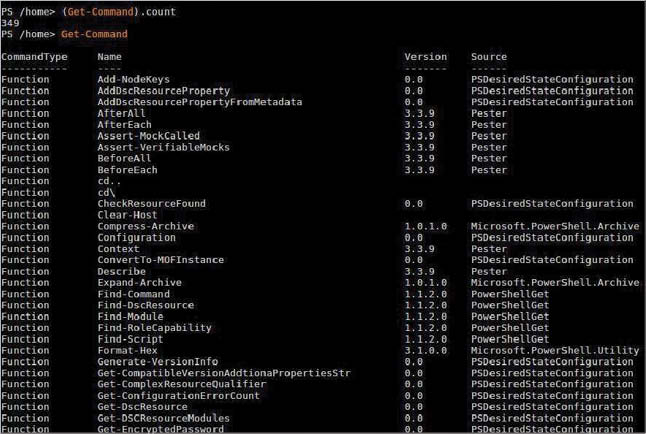The image size is (646, 434).
Task: Click the CommandType column header
Action: [x=34, y=57]
